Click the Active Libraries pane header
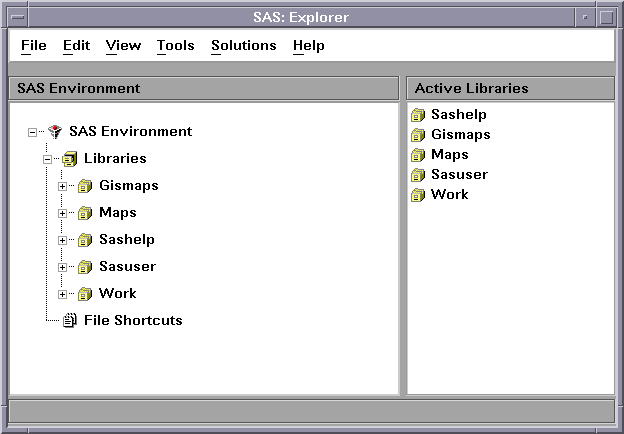The image size is (624, 434). click(x=510, y=88)
